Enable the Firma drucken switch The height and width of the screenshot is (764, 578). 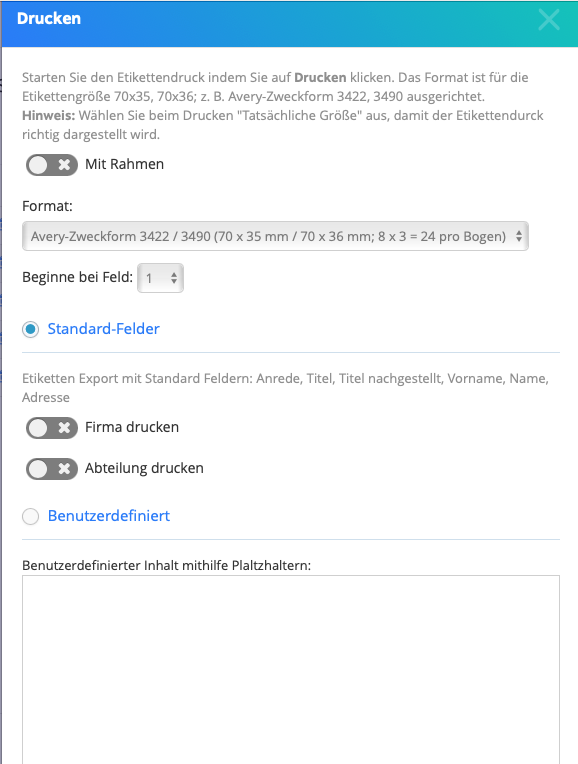click(52, 428)
